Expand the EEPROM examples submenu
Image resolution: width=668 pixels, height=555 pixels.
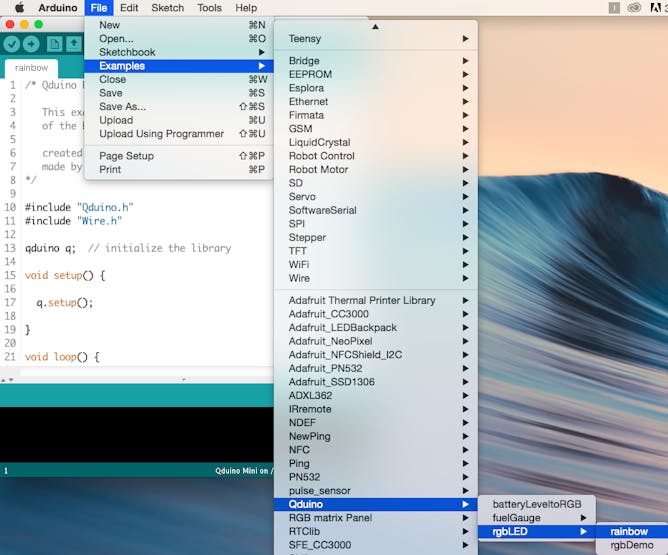(x=376, y=75)
